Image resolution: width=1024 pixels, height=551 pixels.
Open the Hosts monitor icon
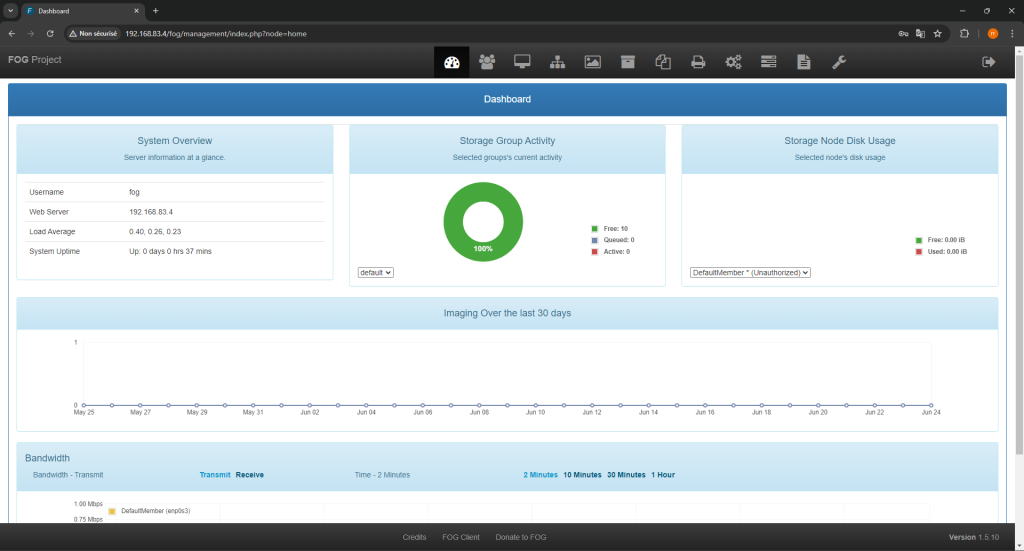click(522, 62)
